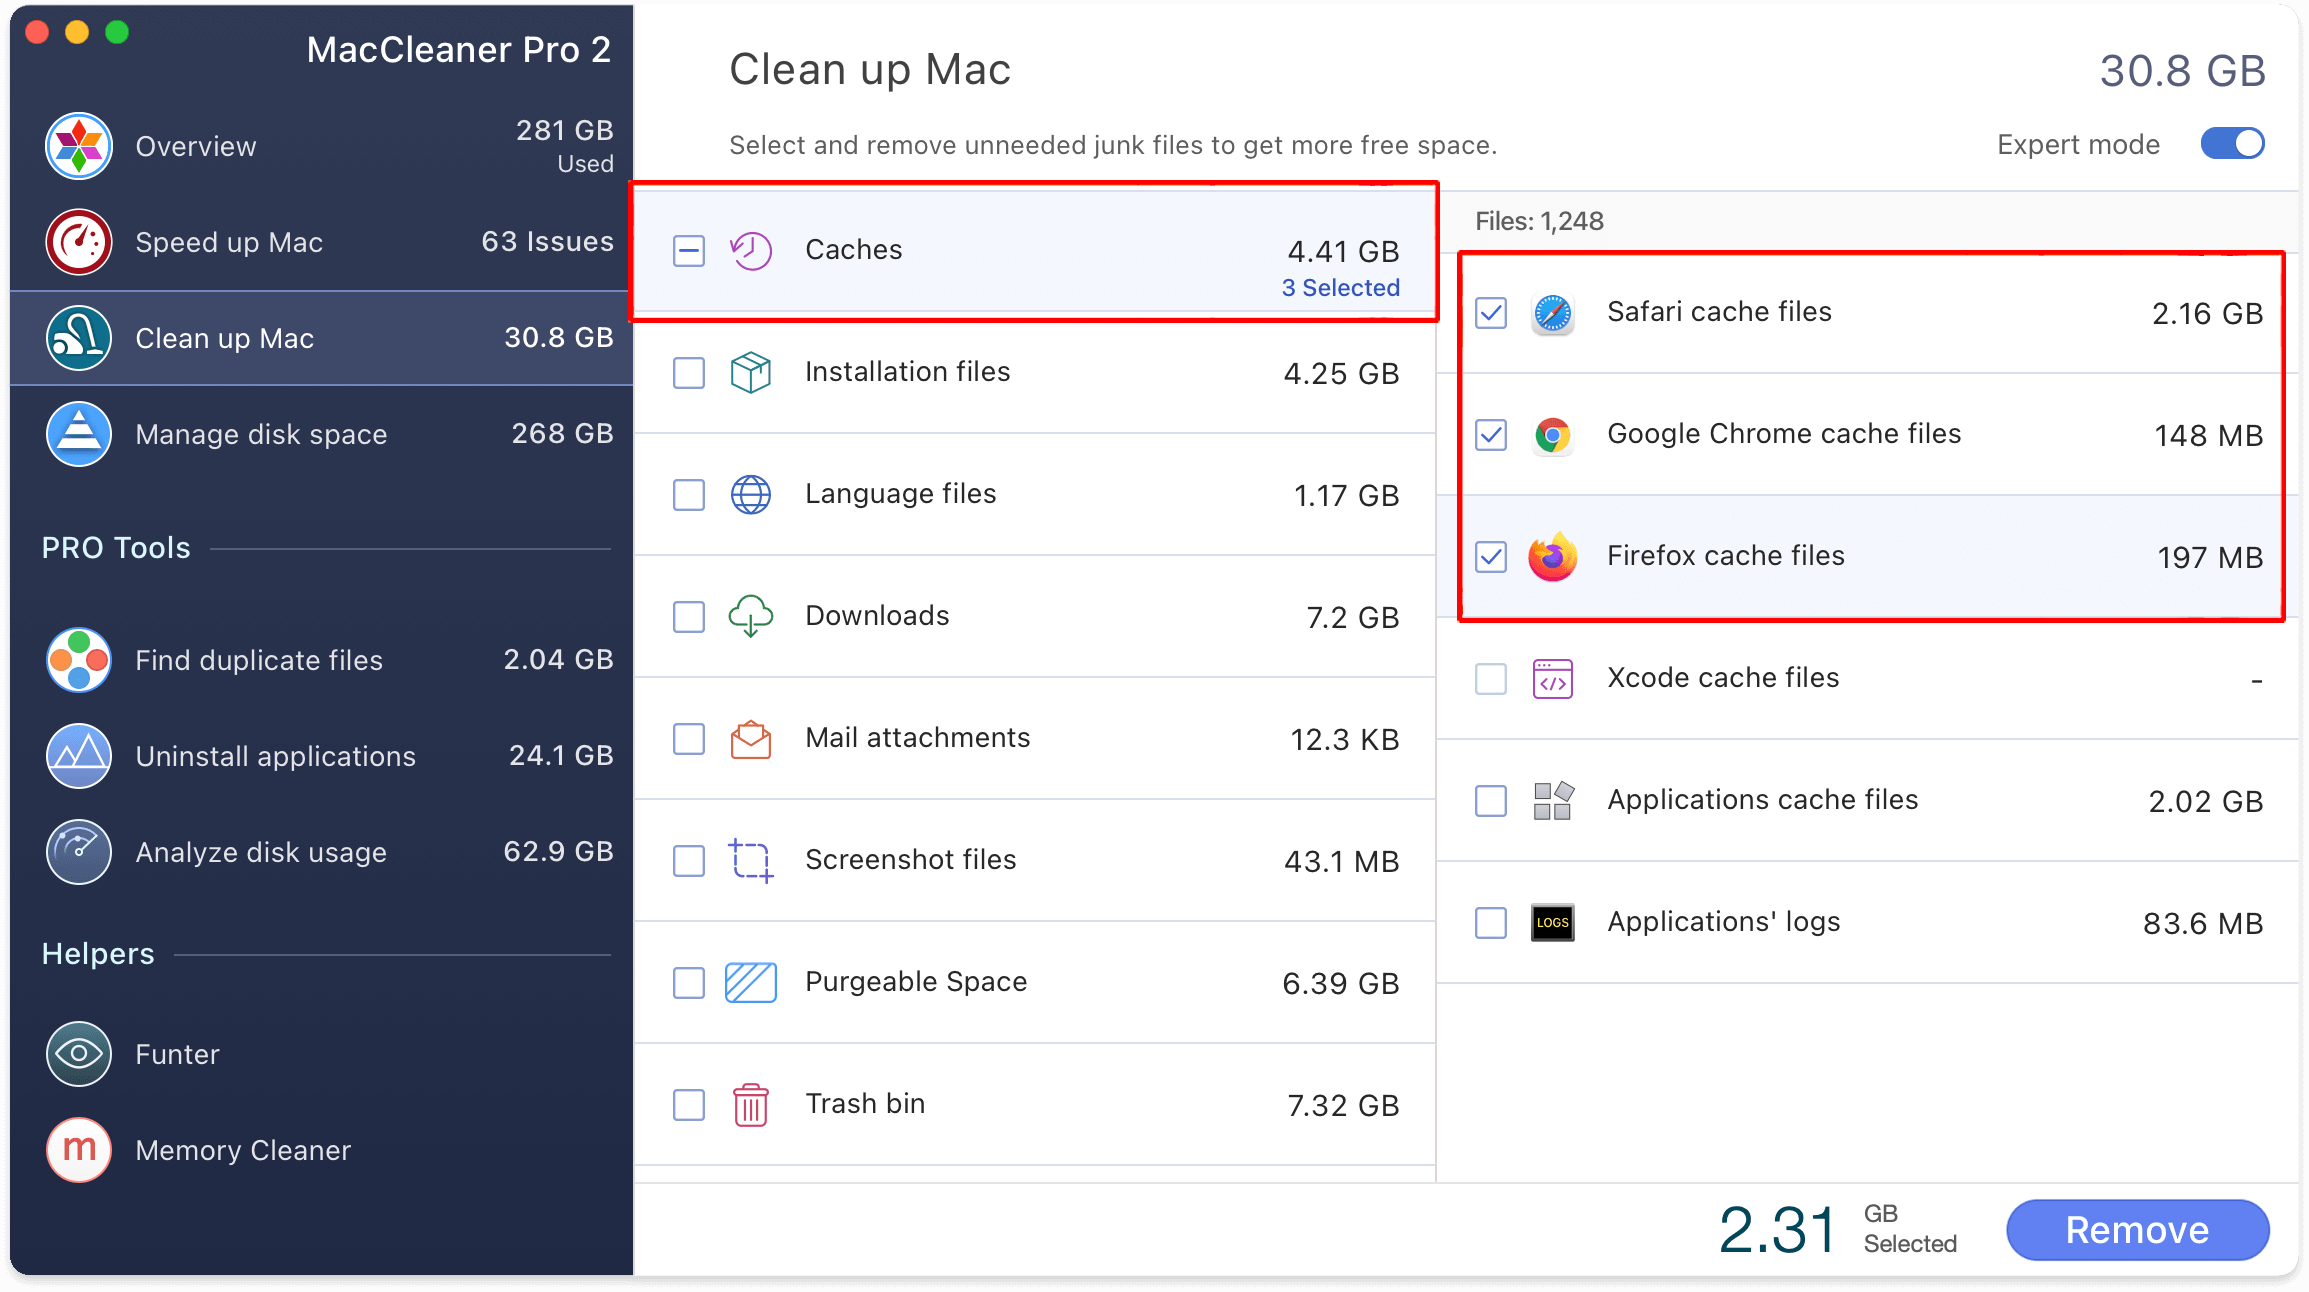
Task: Open the Overview section label
Action: [x=196, y=146]
